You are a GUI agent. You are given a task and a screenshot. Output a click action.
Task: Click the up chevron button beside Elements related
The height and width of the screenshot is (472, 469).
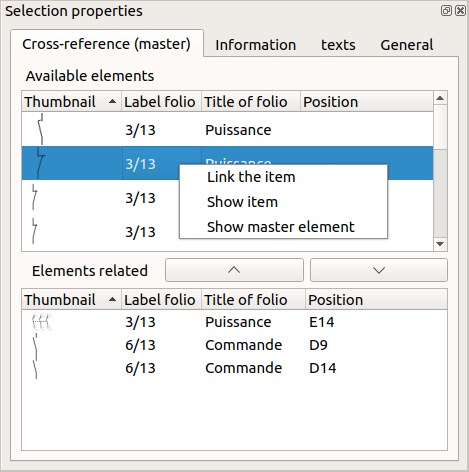pyautogui.click(x=234, y=270)
